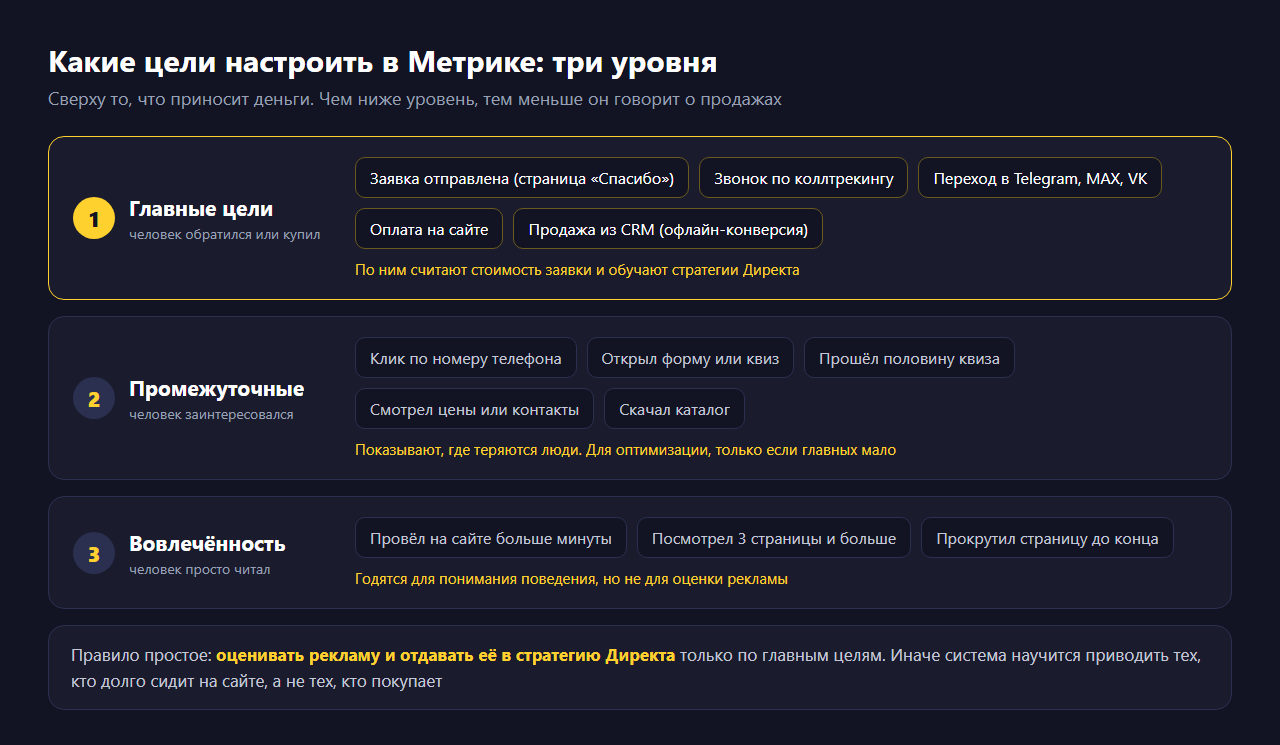
Task: Choose the «Оплата на сайте» chip
Action: point(429,229)
